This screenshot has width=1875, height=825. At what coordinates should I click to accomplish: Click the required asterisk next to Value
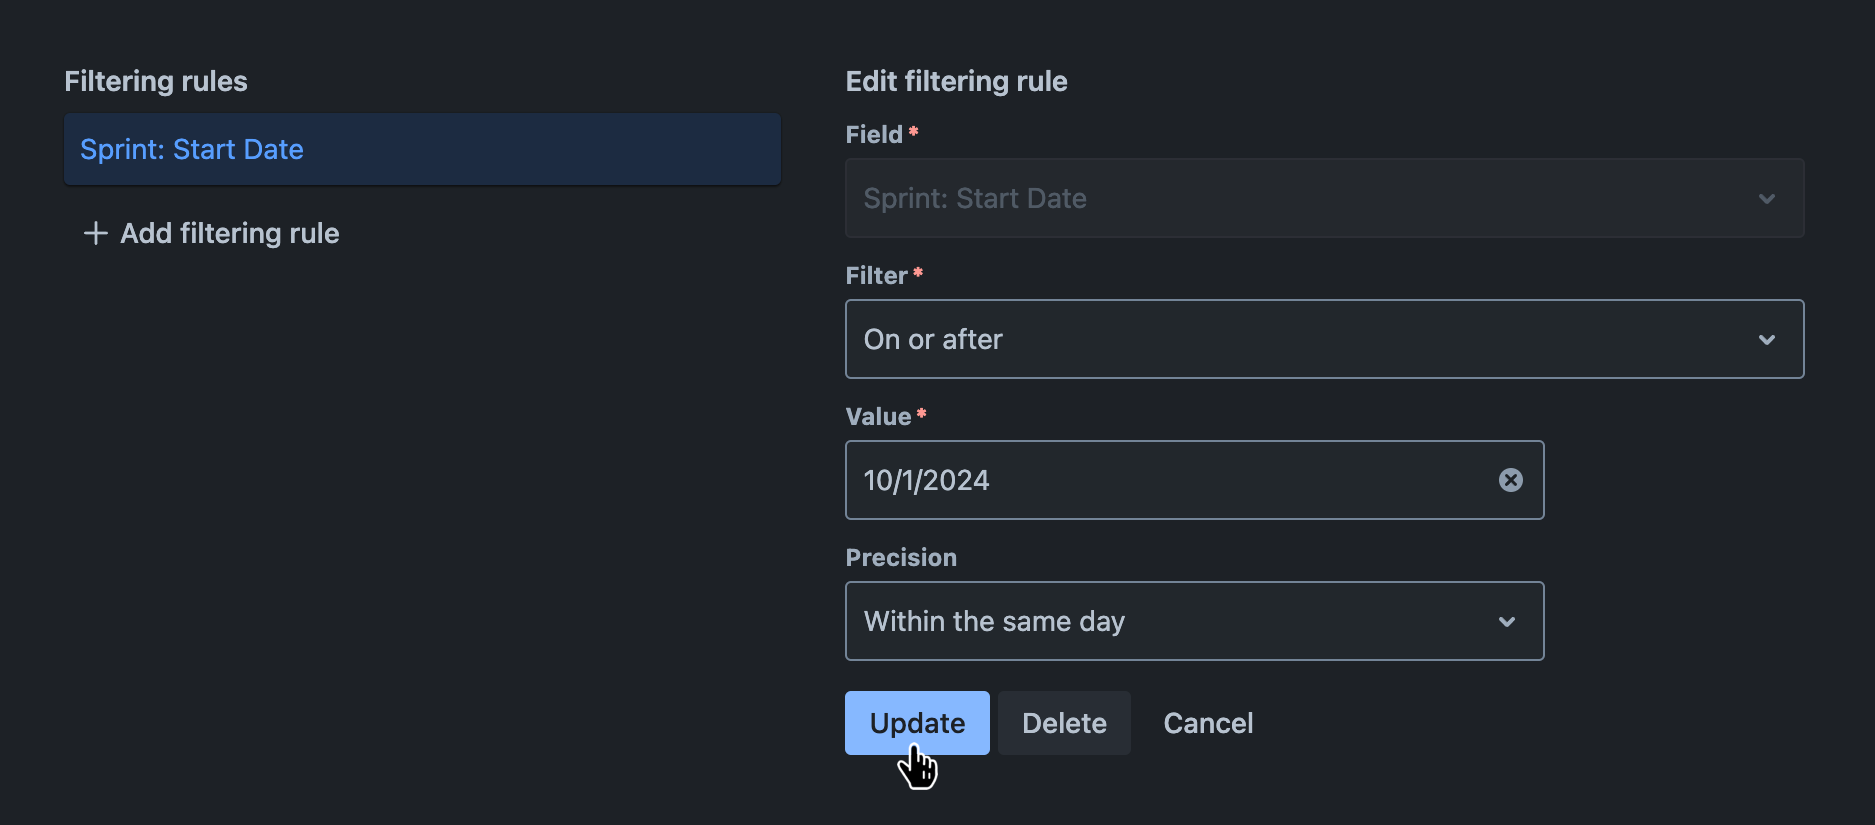click(x=920, y=413)
